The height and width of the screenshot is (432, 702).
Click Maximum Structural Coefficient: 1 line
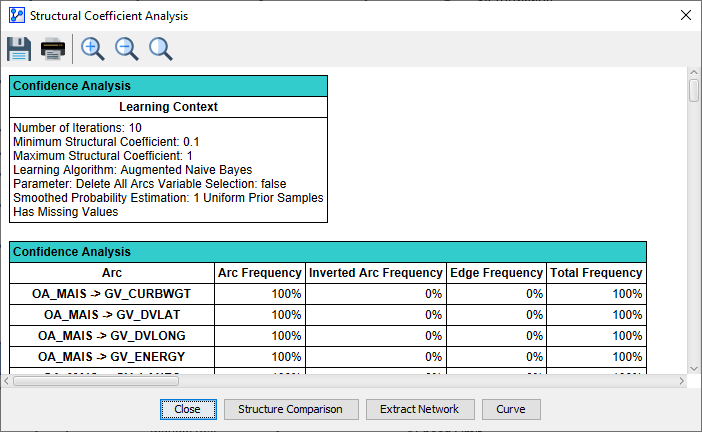103,156
